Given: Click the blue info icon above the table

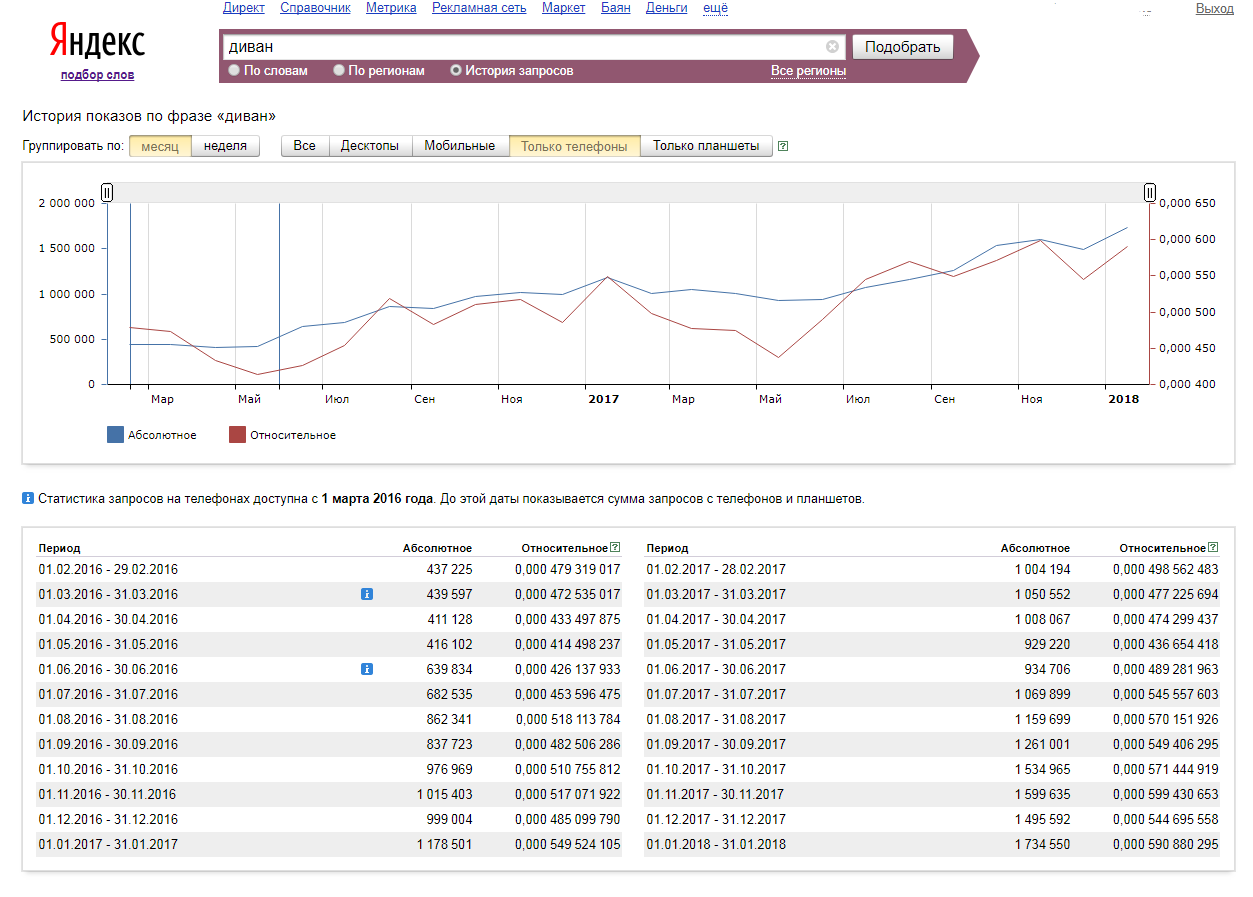Looking at the screenshot, I should pyautogui.click(x=28, y=498).
